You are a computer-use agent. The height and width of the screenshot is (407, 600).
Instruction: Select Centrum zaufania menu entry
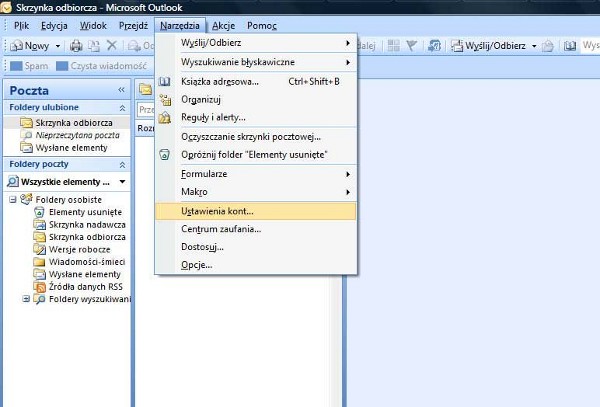tap(256, 229)
